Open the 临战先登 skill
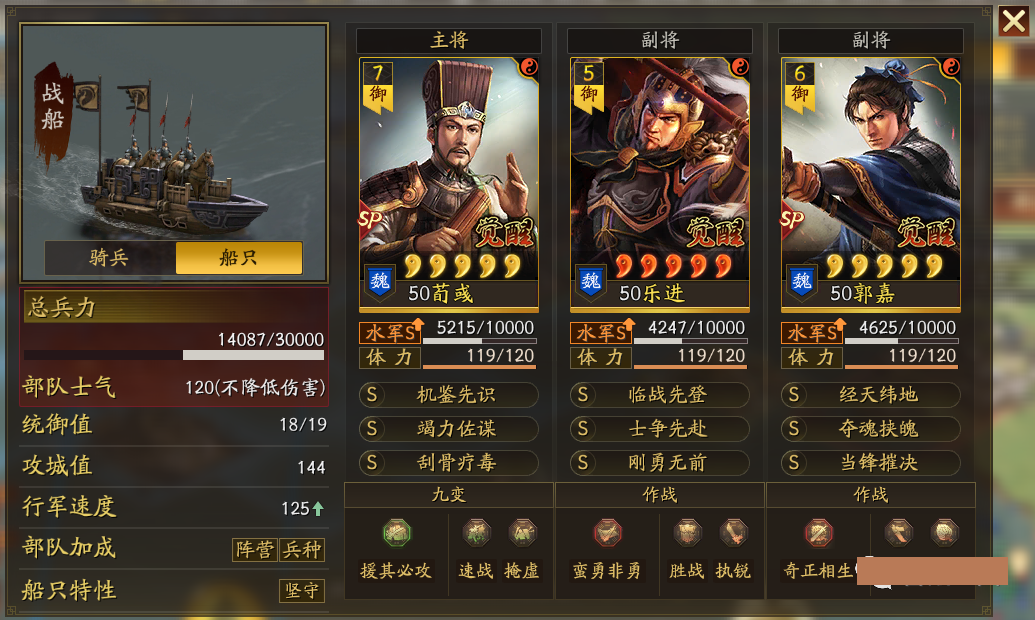The height and width of the screenshot is (620, 1035). tap(660, 395)
